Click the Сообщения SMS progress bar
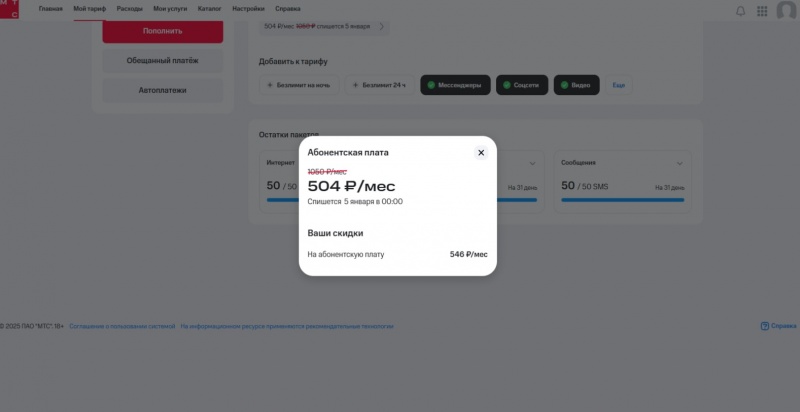This screenshot has height=412, width=800. [x=623, y=199]
